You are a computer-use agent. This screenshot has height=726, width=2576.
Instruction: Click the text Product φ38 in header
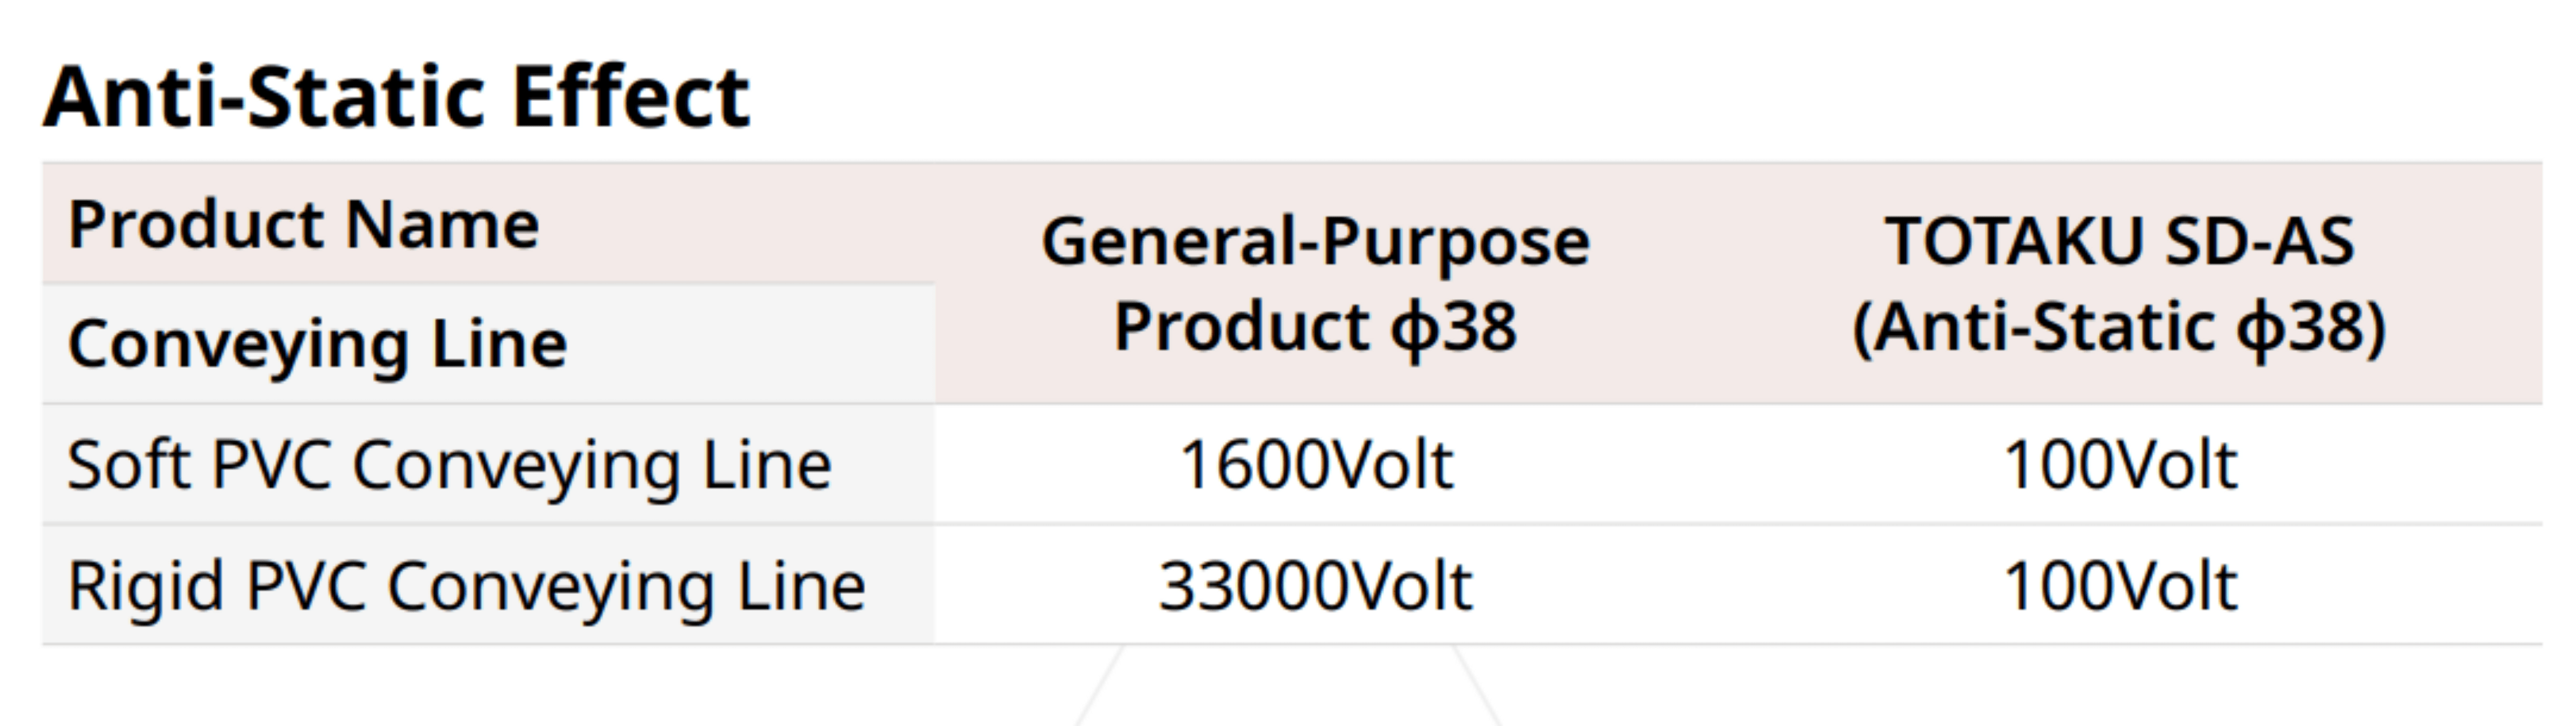(x=1315, y=327)
